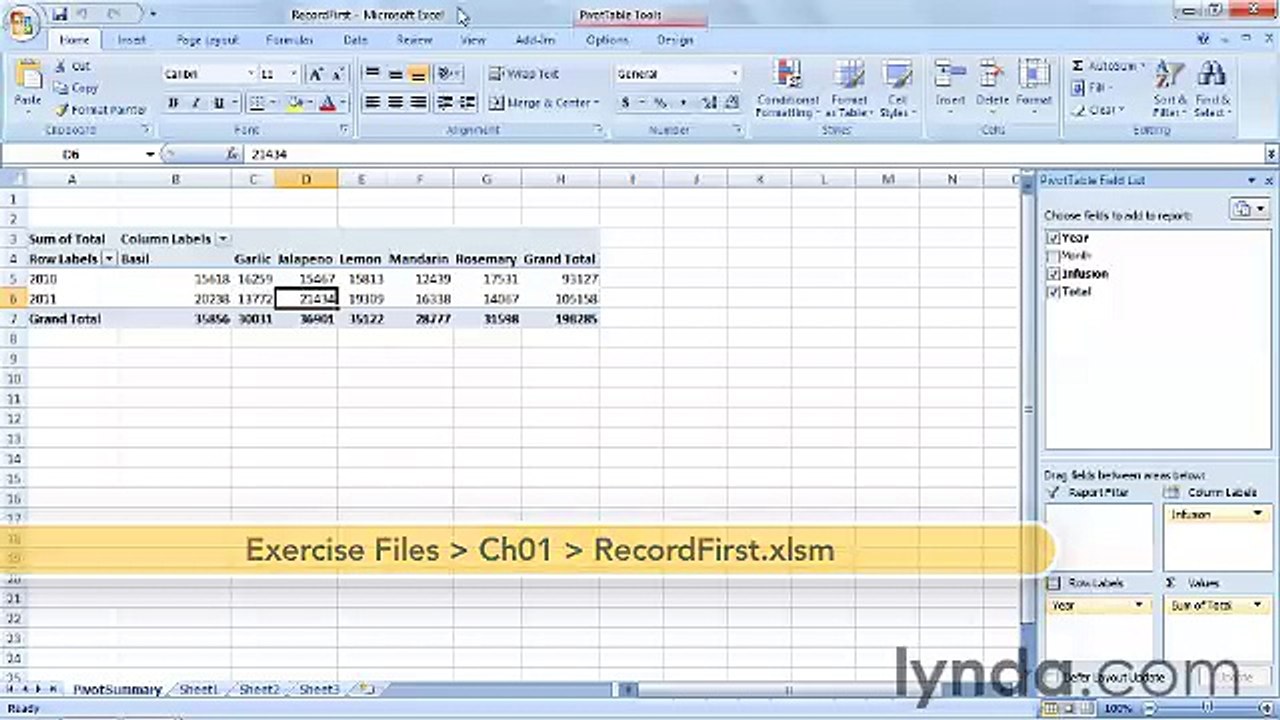Open Find & Select
This screenshot has height=720, width=1280.
point(1211,88)
